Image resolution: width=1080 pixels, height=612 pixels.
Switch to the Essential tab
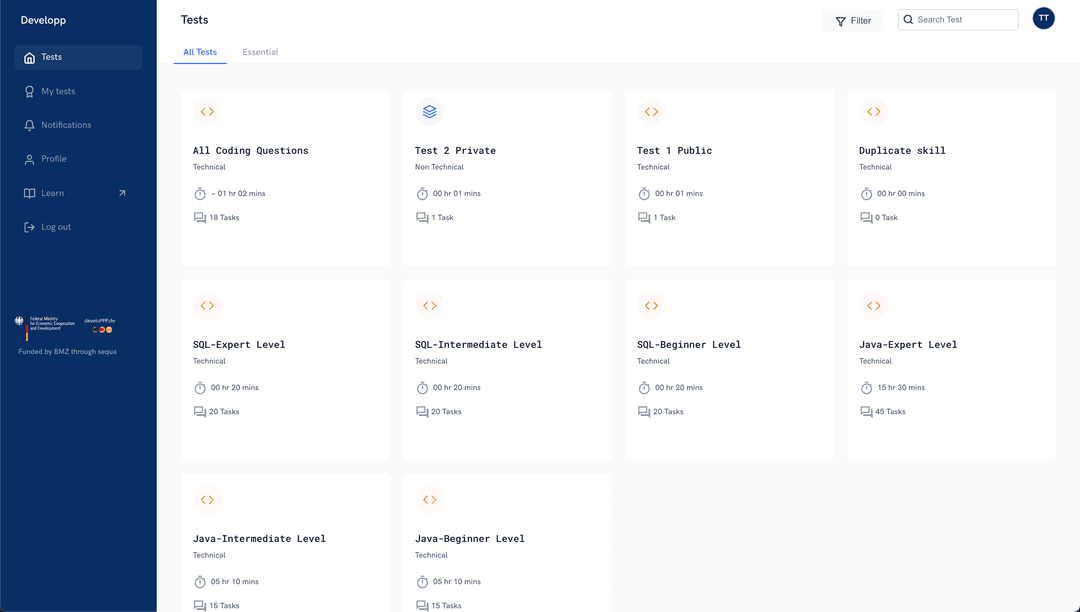260,52
